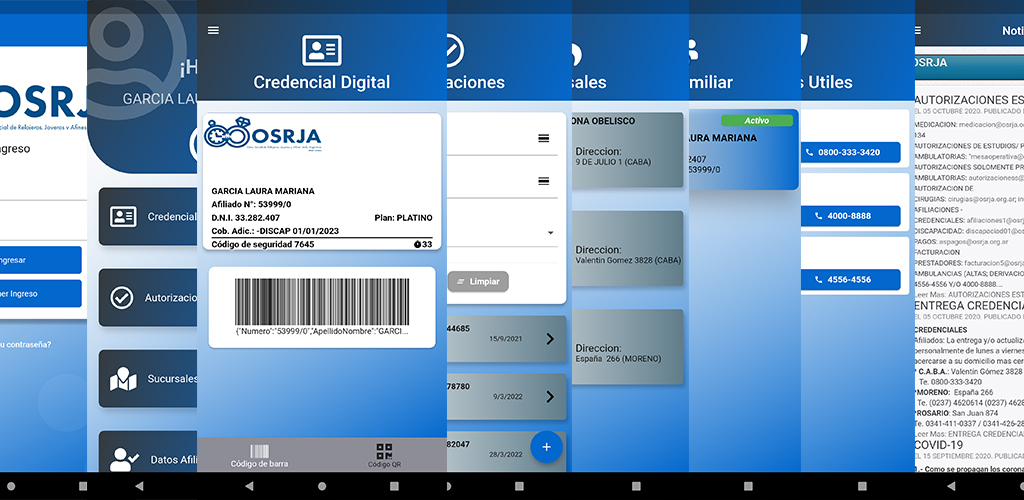Switch to the Código de barra tab

click(259, 456)
